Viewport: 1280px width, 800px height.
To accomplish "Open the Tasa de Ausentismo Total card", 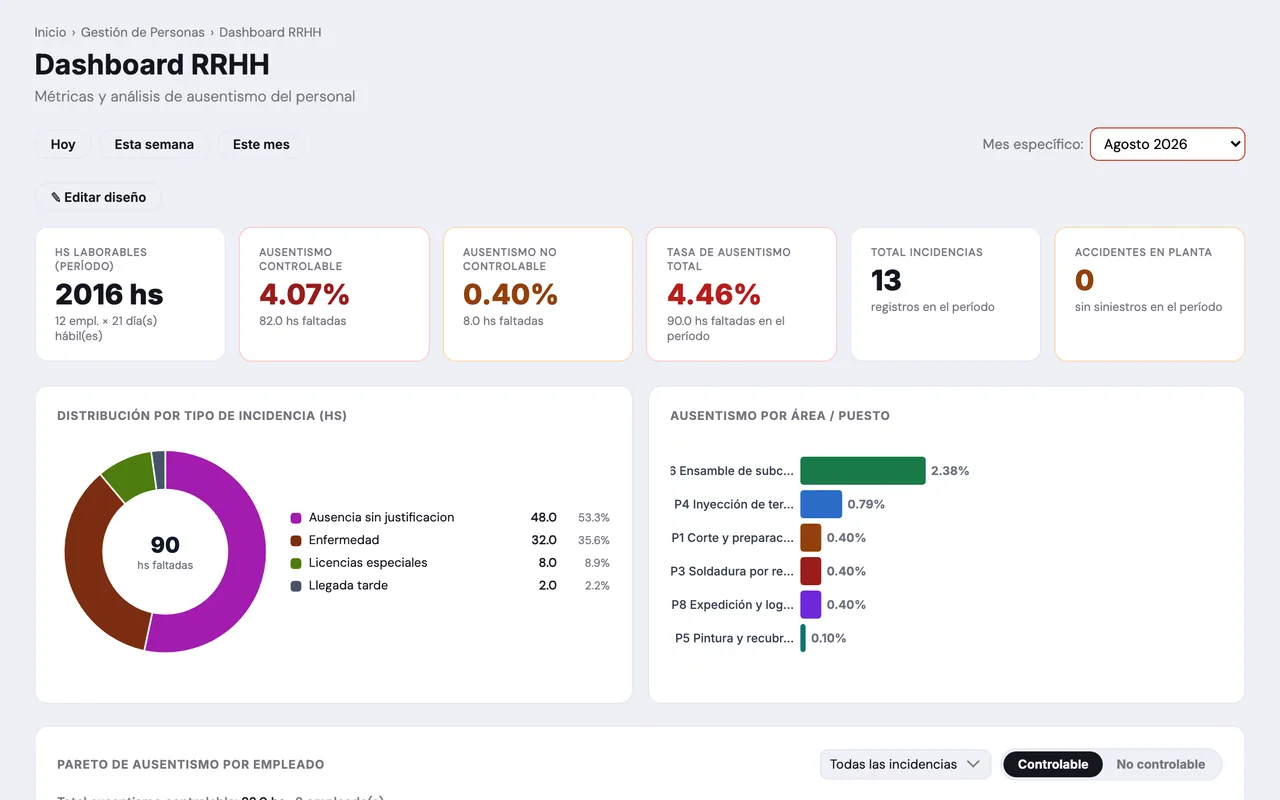I will pos(741,294).
